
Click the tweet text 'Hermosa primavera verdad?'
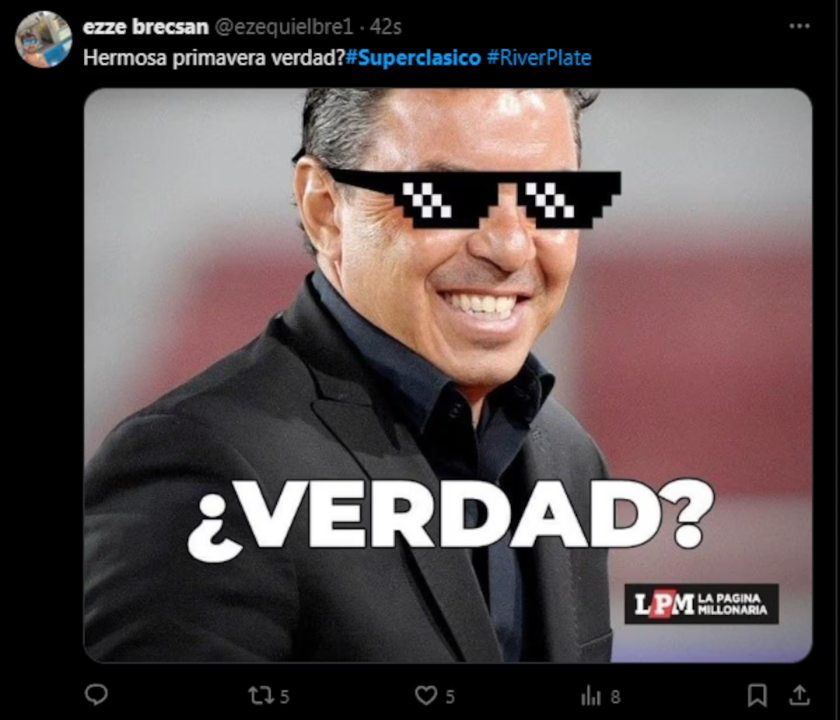pos(214,58)
